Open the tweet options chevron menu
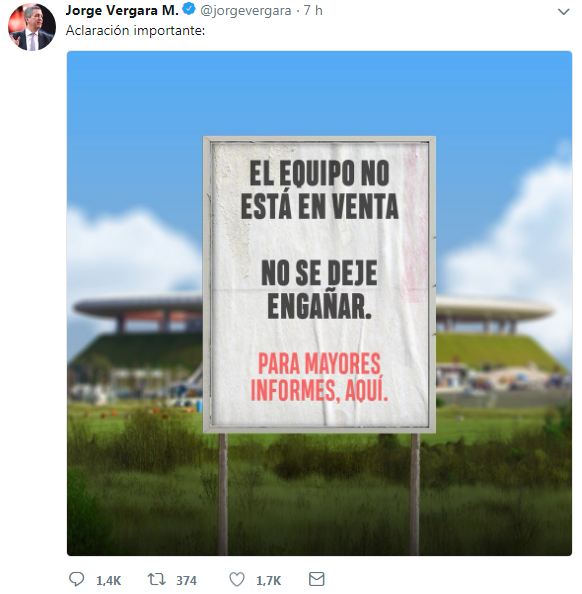The width and height of the screenshot is (582, 594). (x=563, y=12)
